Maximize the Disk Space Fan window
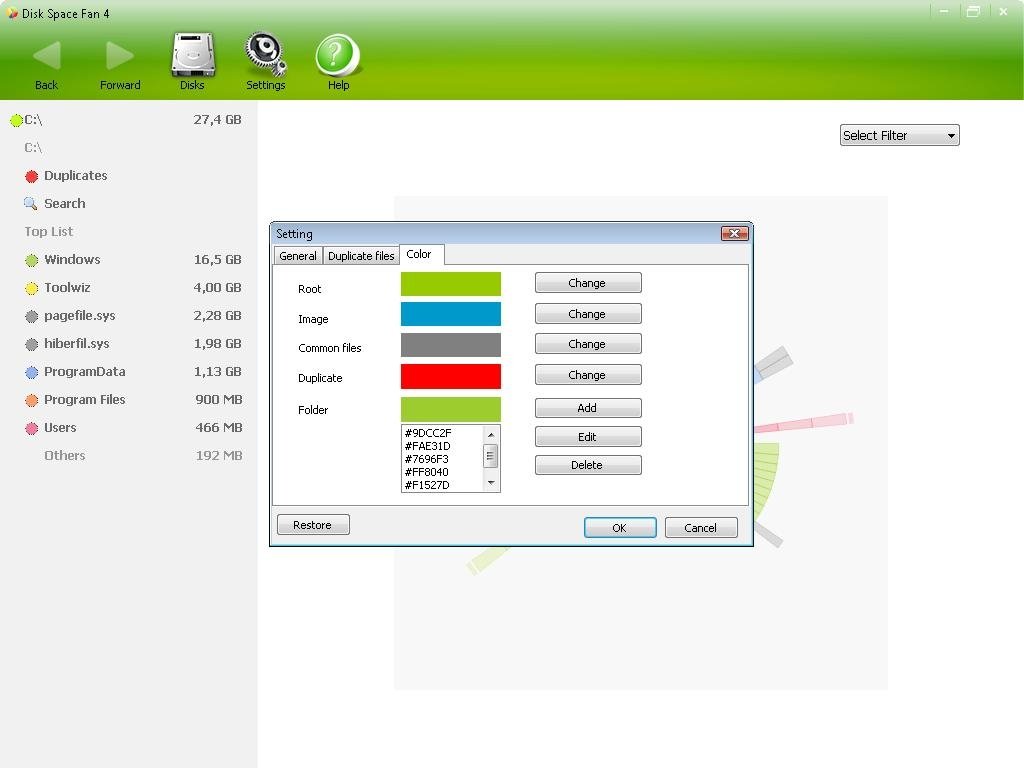Viewport: 1024px width, 768px height. [x=973, y=12]
